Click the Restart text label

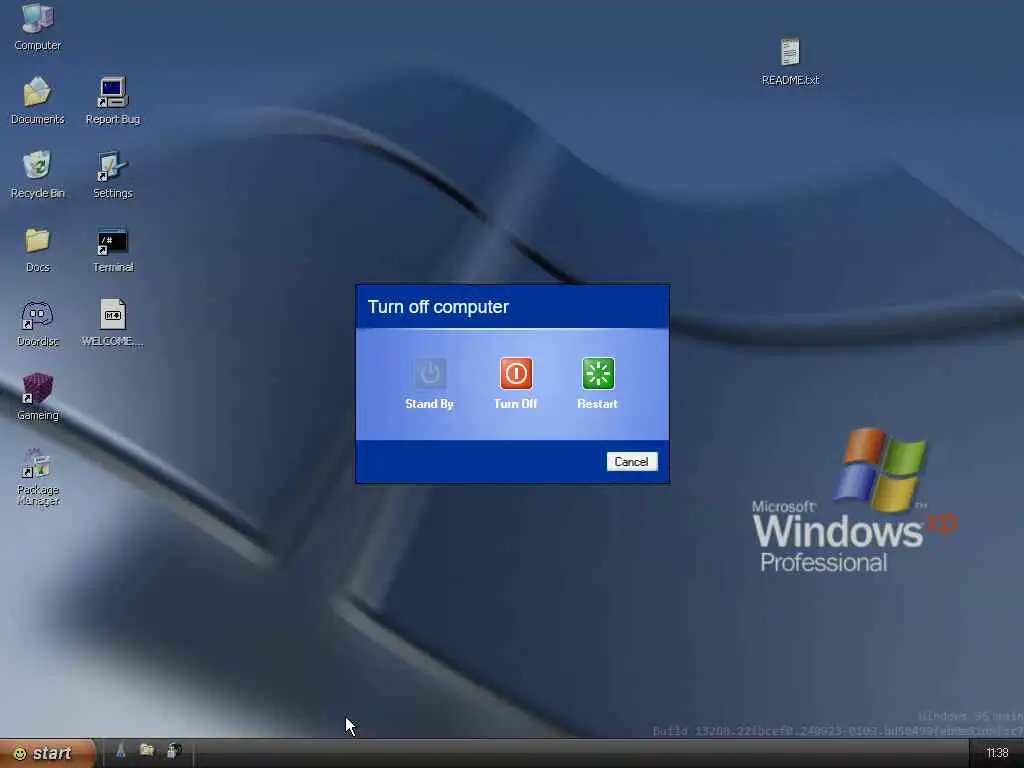pyautogui.click(x=598, y=404)
